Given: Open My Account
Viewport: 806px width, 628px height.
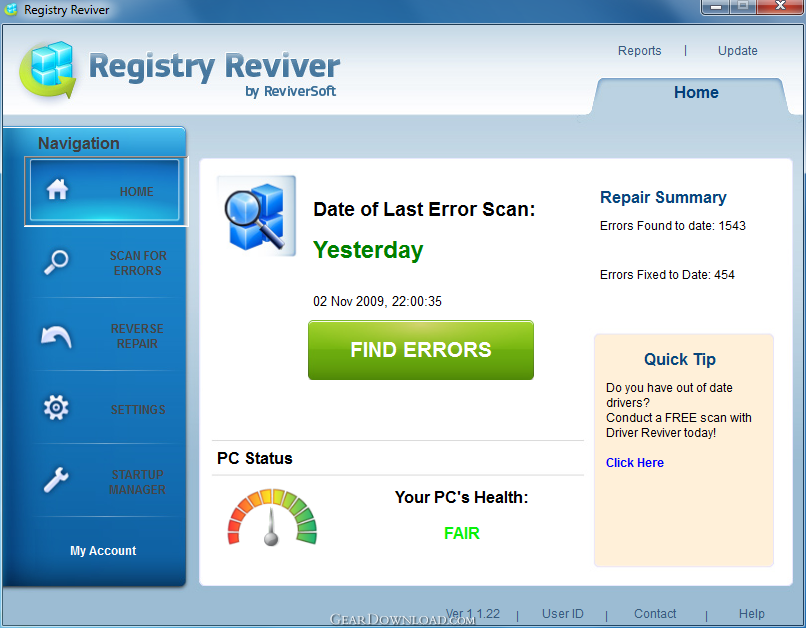Looking at the screenshot, I should (103, 551).
